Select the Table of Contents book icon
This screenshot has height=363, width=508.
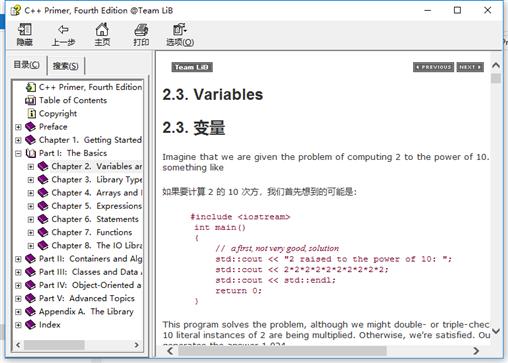(30, 100)
